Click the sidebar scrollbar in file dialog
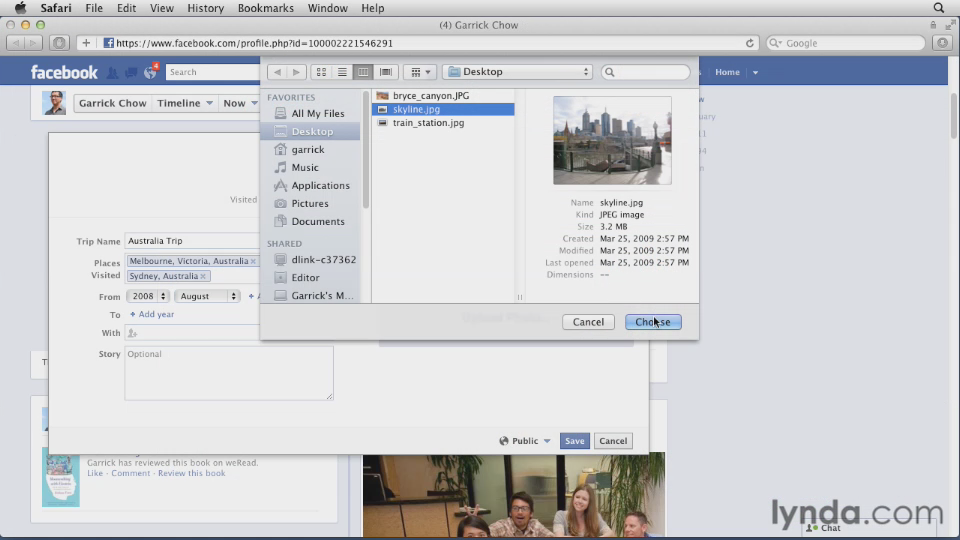The height and width of the screenshot is (540, 960). tap(366, 150)
